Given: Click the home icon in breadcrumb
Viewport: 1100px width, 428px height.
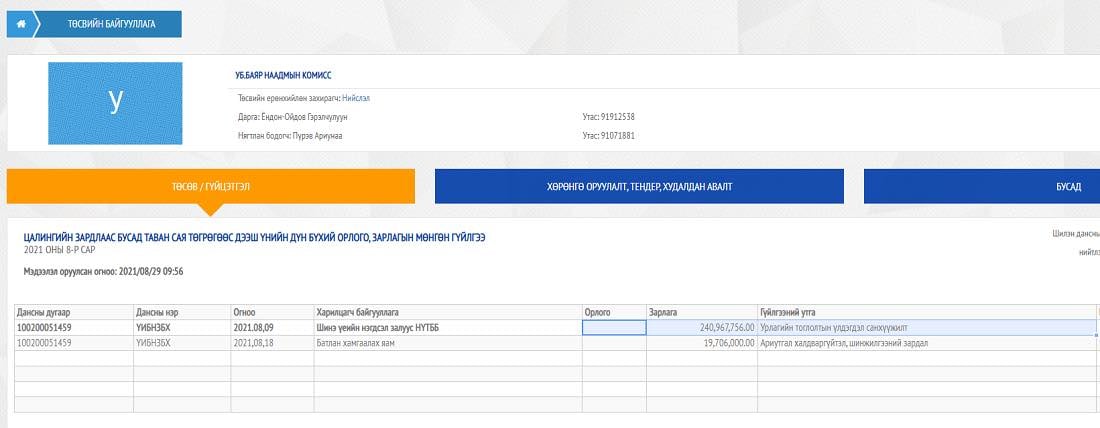Looking at the screenshot, I should 21,24.
